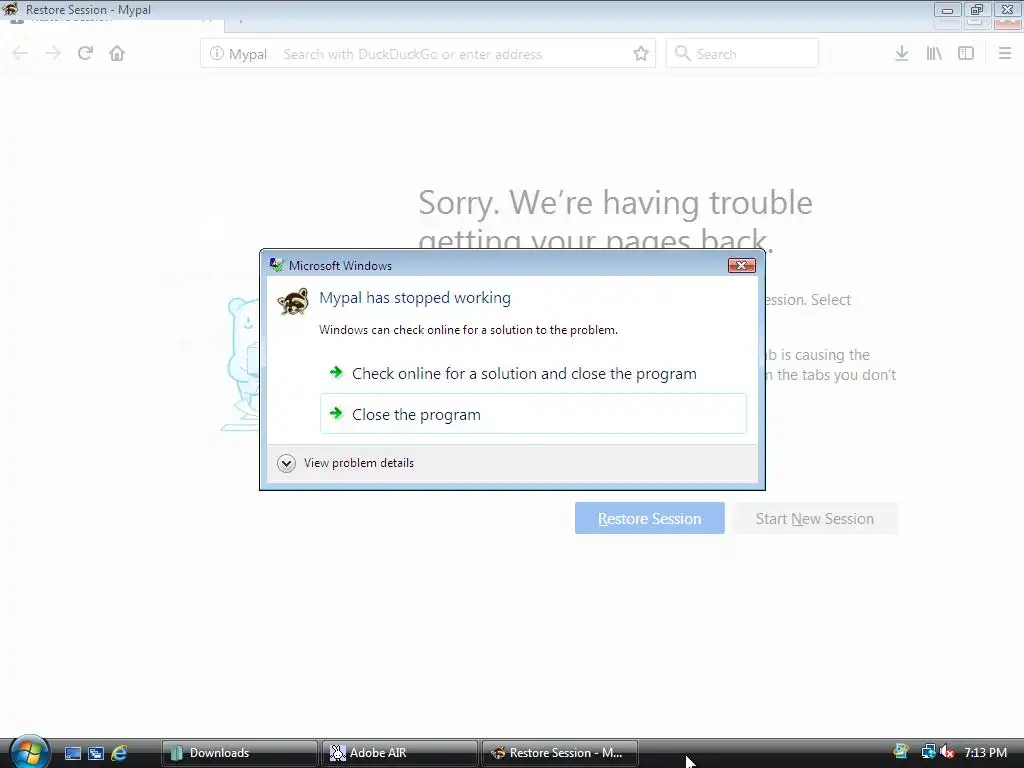
Task: Open the Windows Start orb
Action: pos(29,752)
